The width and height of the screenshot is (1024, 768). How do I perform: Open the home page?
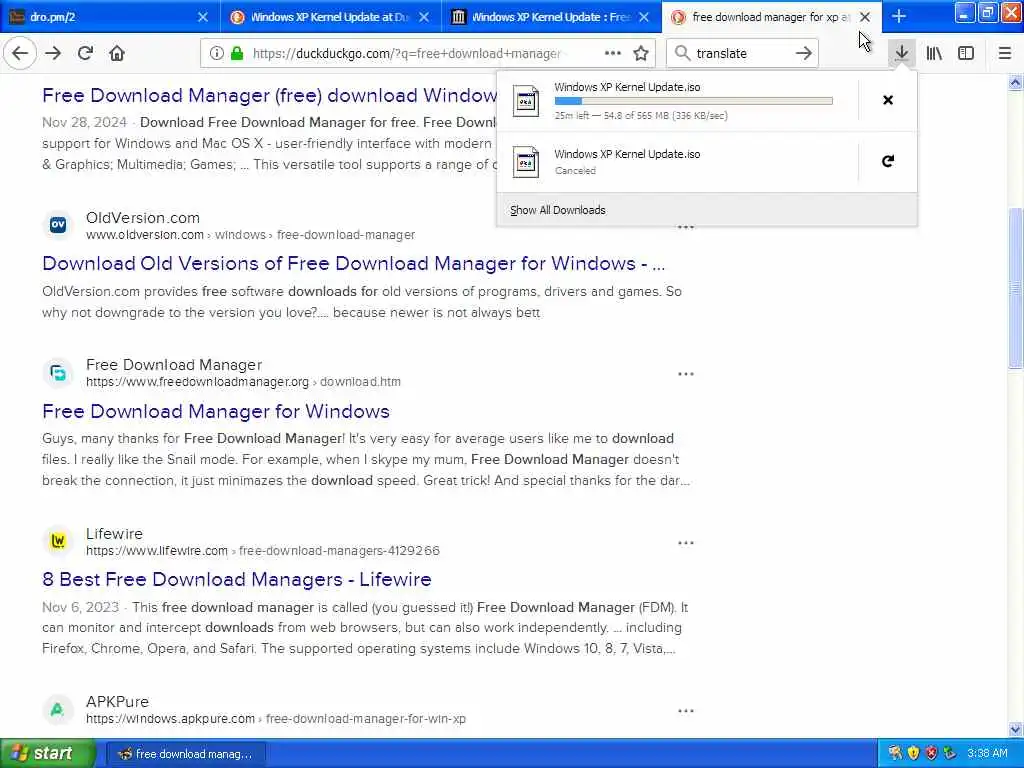(x=117, y=54)
